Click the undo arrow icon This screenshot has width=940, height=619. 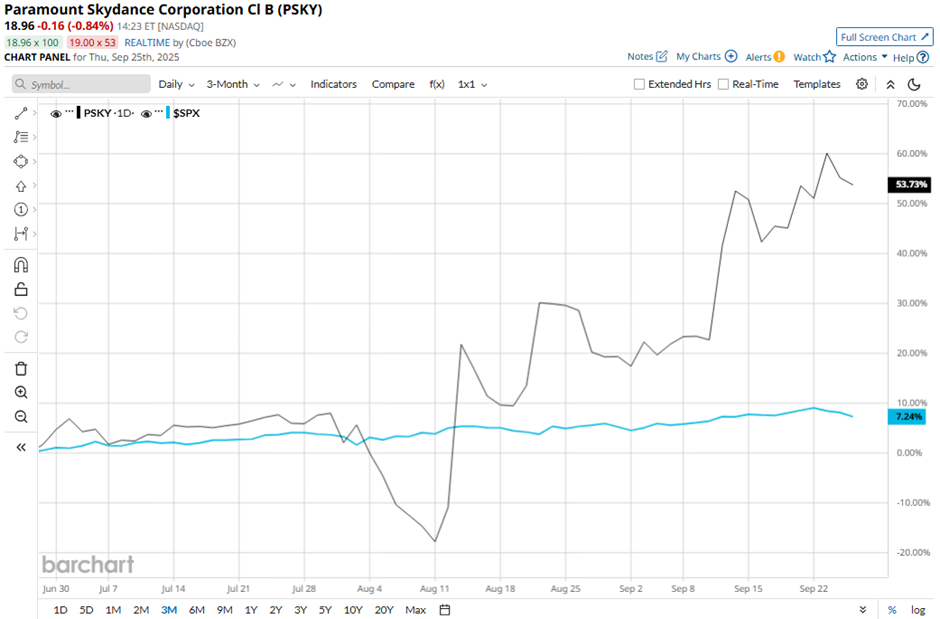21,313
